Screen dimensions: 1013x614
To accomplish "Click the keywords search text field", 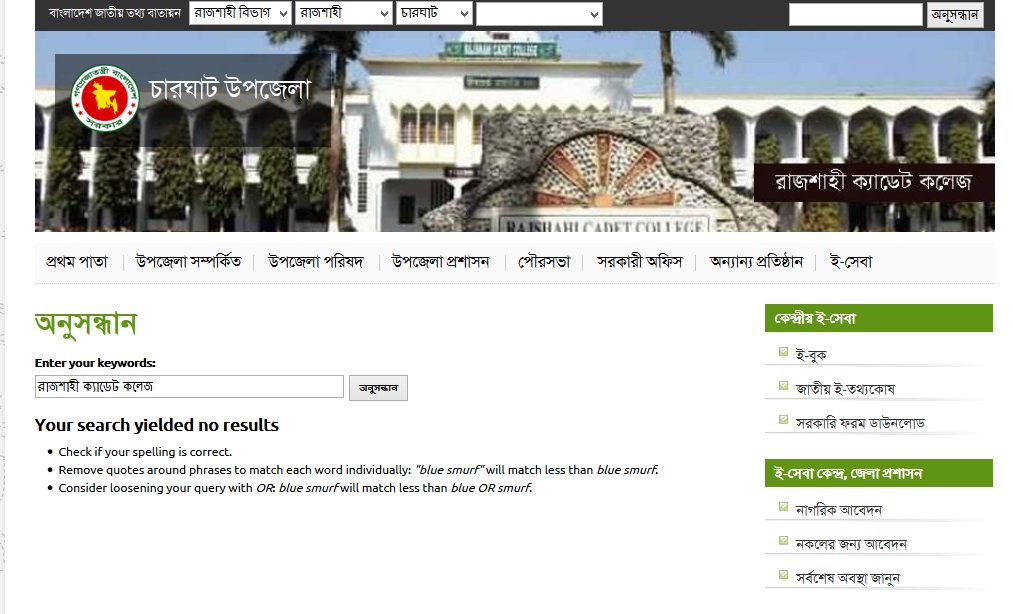I will pos(189,386).
